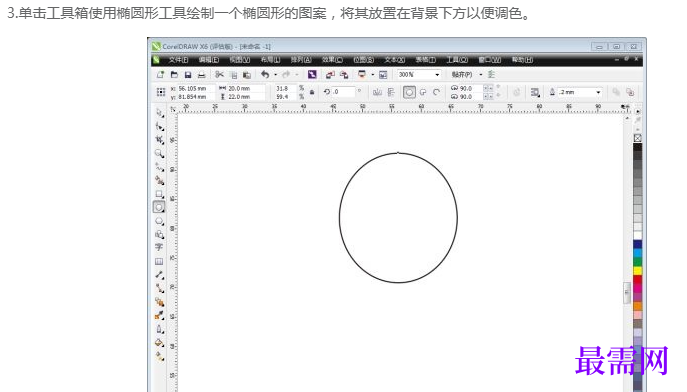Select the Parallel Dimension tool

(159, 275)
